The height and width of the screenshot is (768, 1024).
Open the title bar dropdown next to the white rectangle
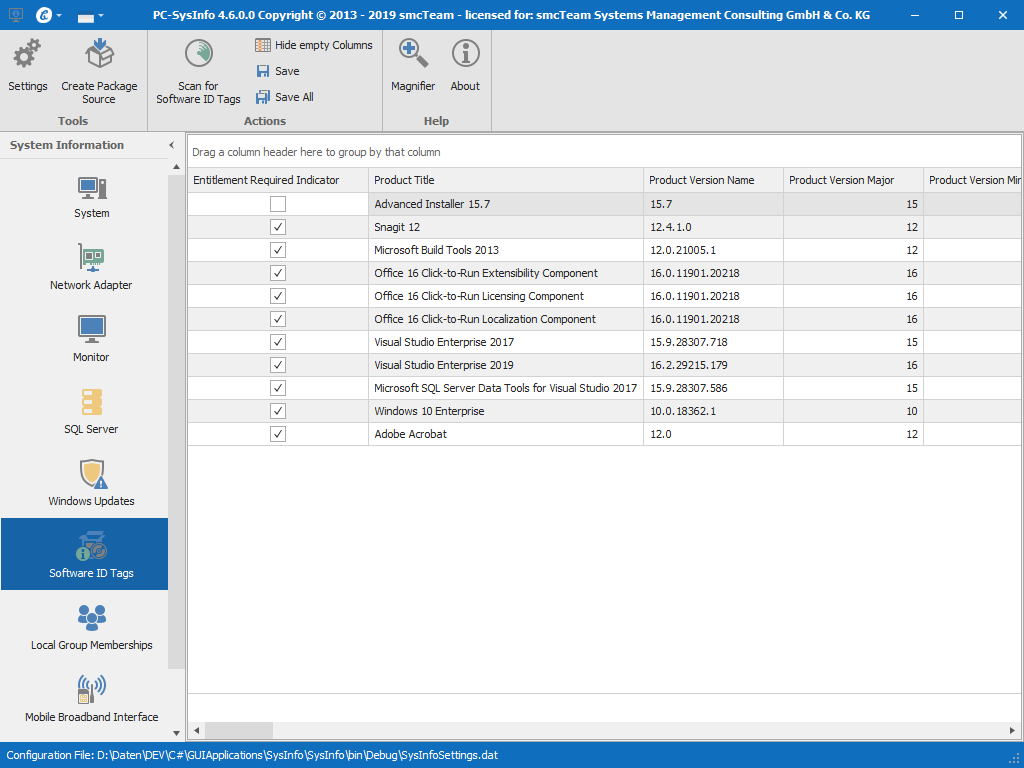coord(102,15)
